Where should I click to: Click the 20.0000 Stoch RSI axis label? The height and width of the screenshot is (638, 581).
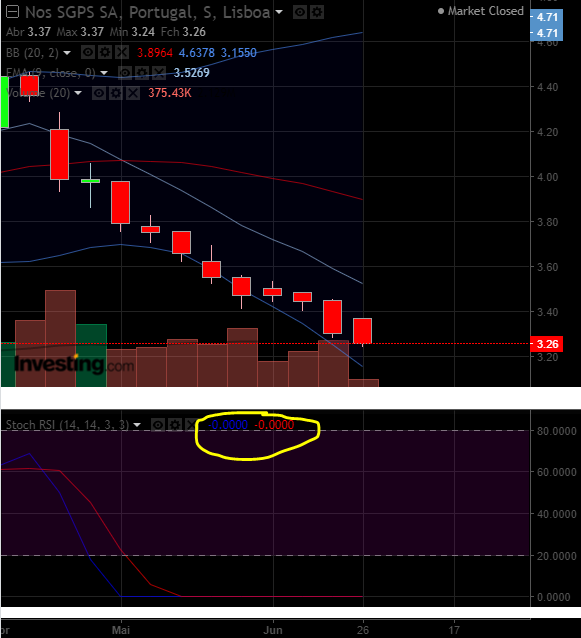point(557,556)
